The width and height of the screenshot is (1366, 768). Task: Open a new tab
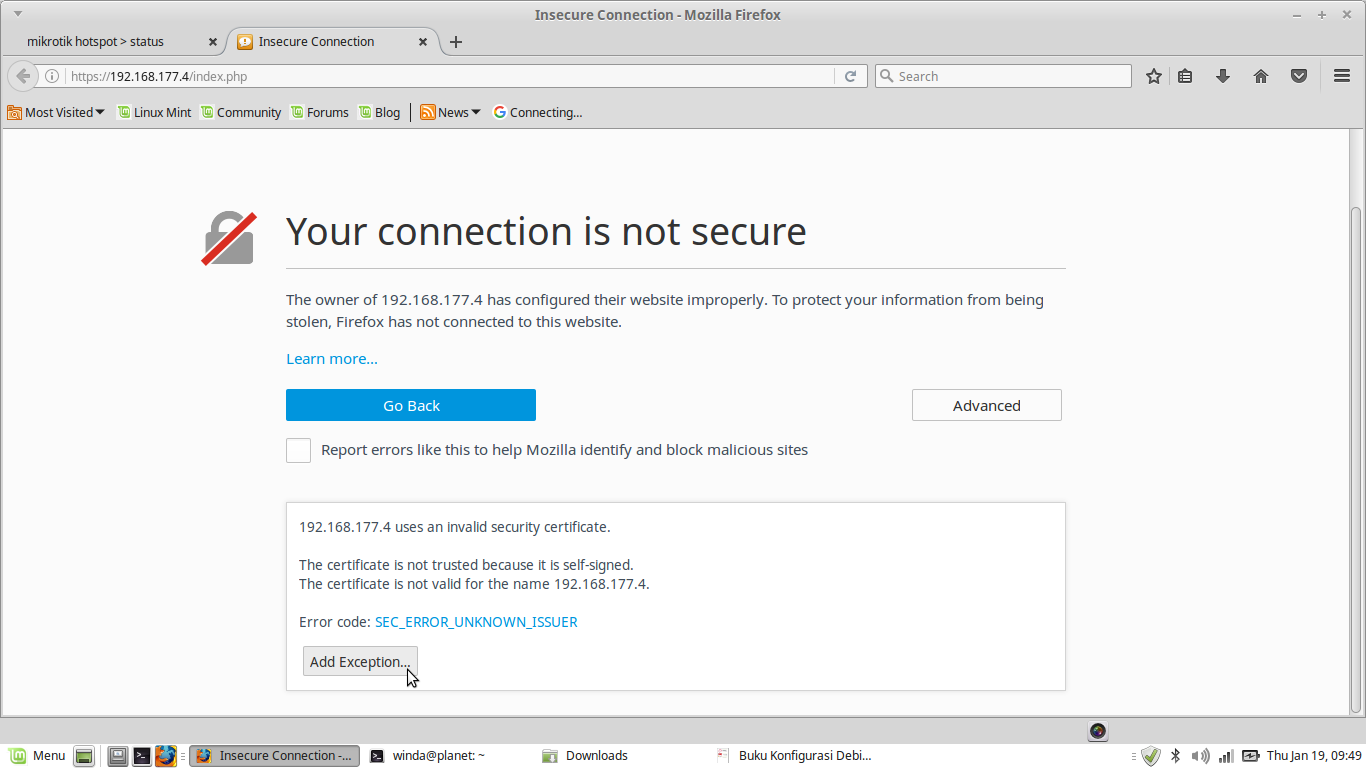(456, 42)
